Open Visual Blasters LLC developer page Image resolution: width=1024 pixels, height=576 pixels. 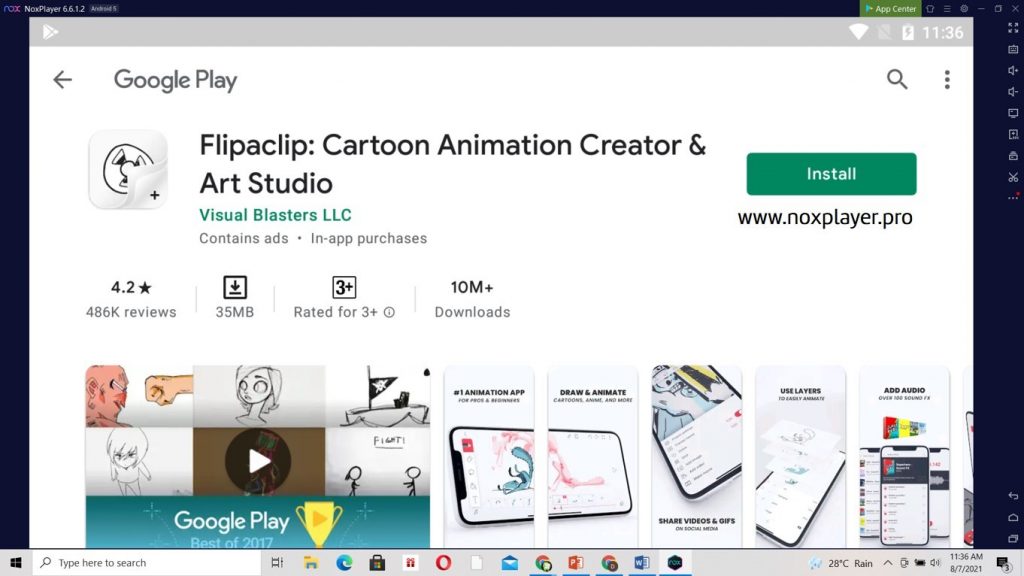pos(275,215)
